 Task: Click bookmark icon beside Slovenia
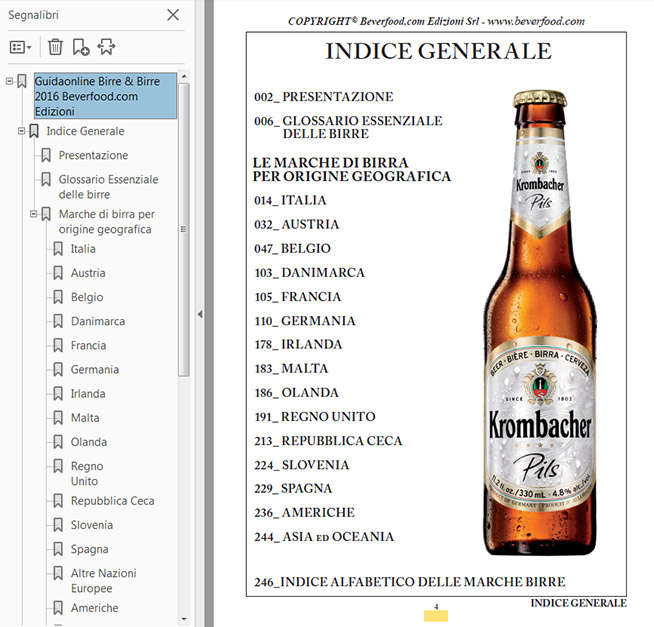pyautogui.click(x=58, y=525)
